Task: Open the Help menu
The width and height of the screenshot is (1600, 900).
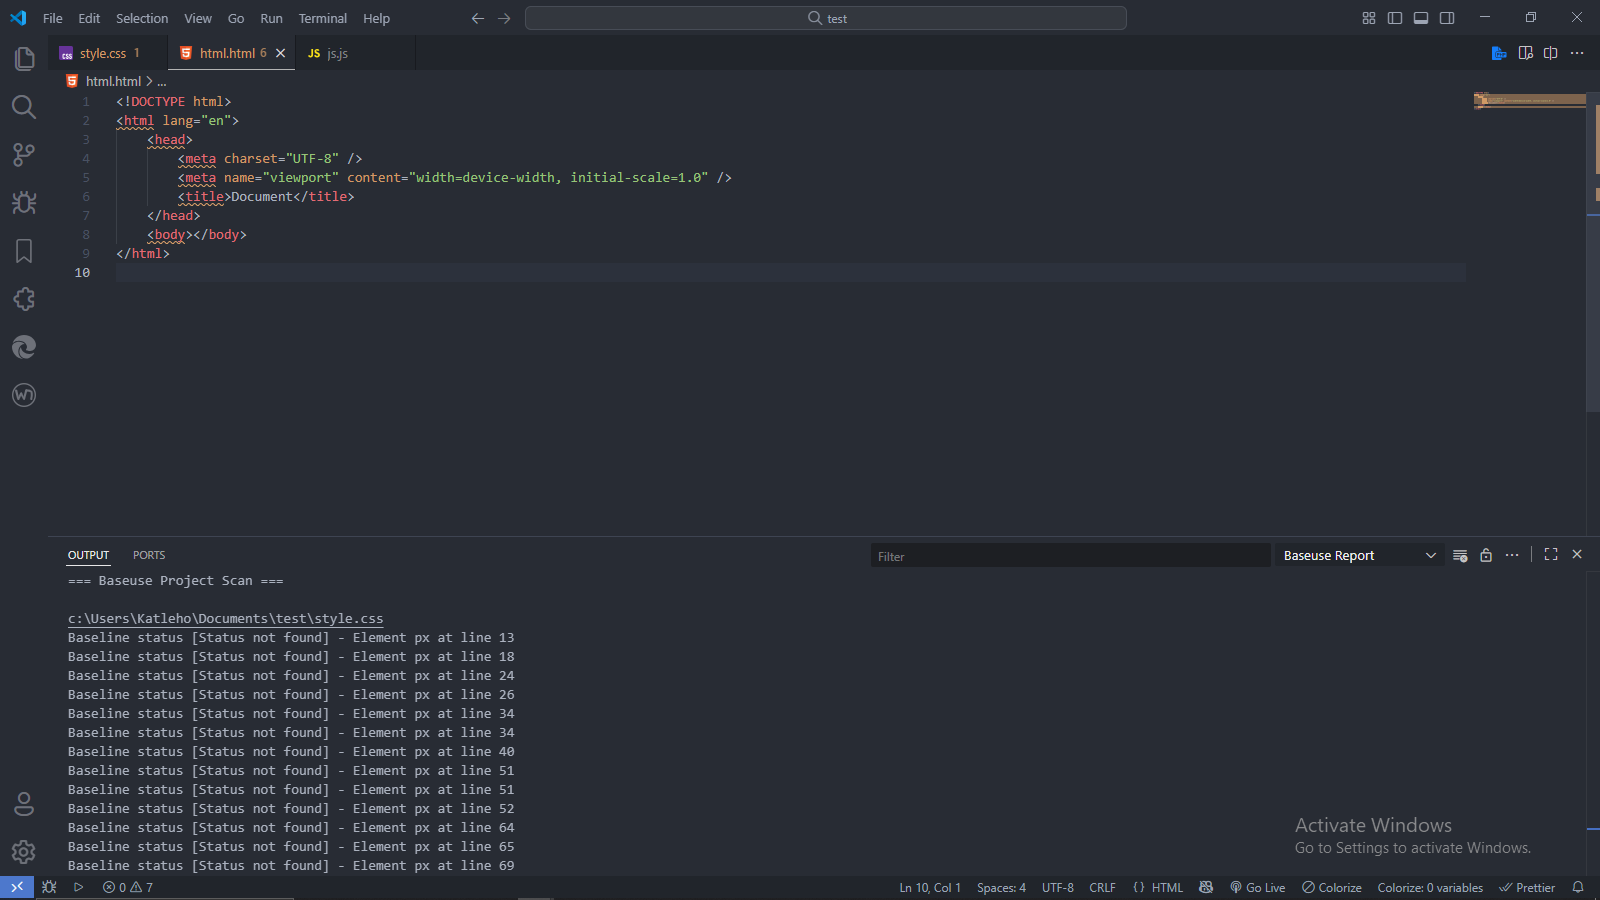Action: click(x=377, y=18)
